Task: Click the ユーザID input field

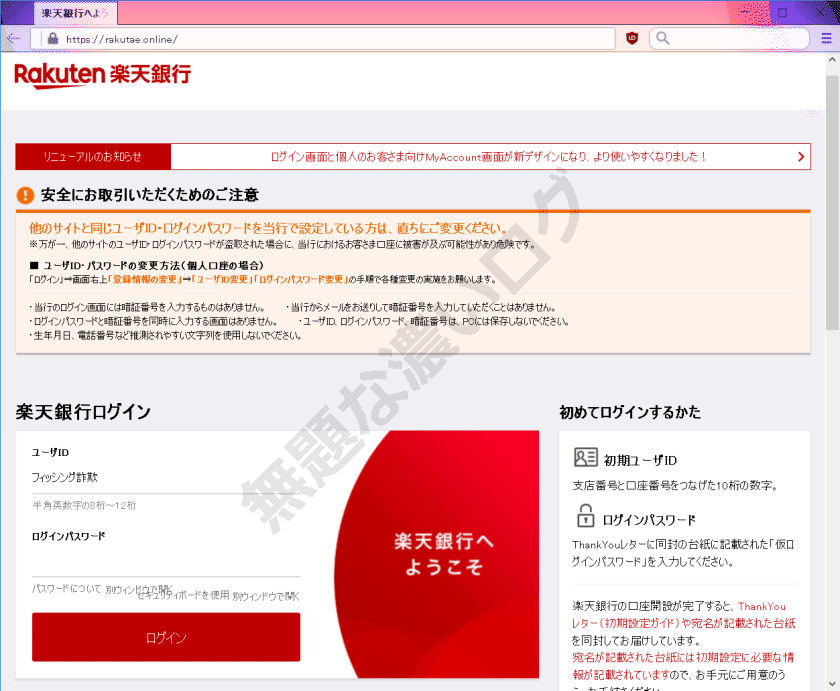Action: [x=166, y=478]
